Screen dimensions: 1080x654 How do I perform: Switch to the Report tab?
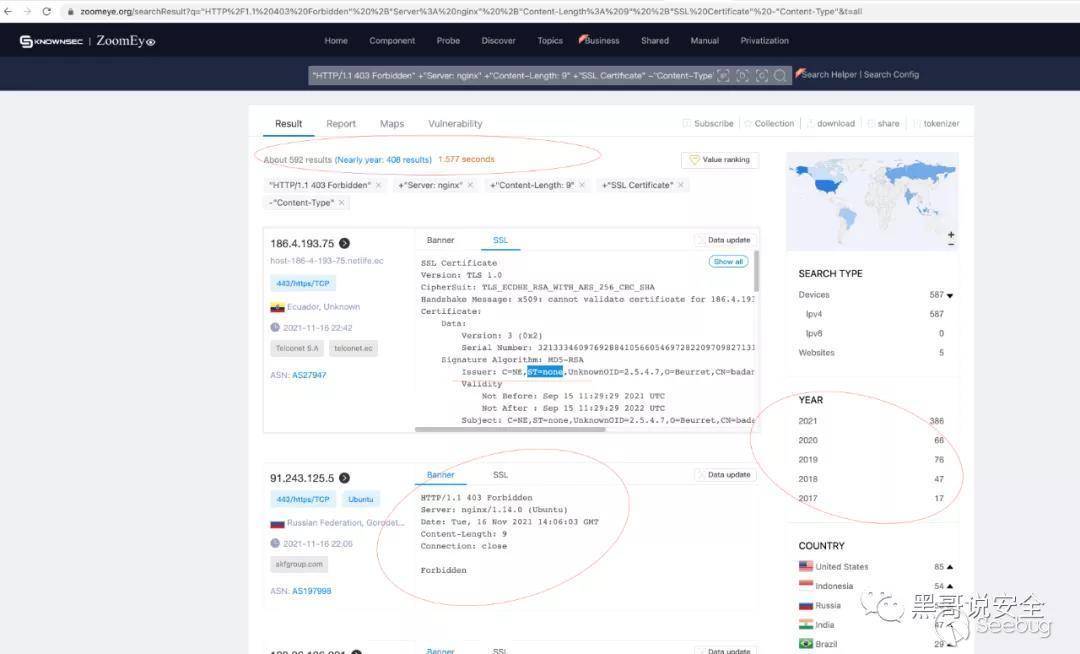341,123
